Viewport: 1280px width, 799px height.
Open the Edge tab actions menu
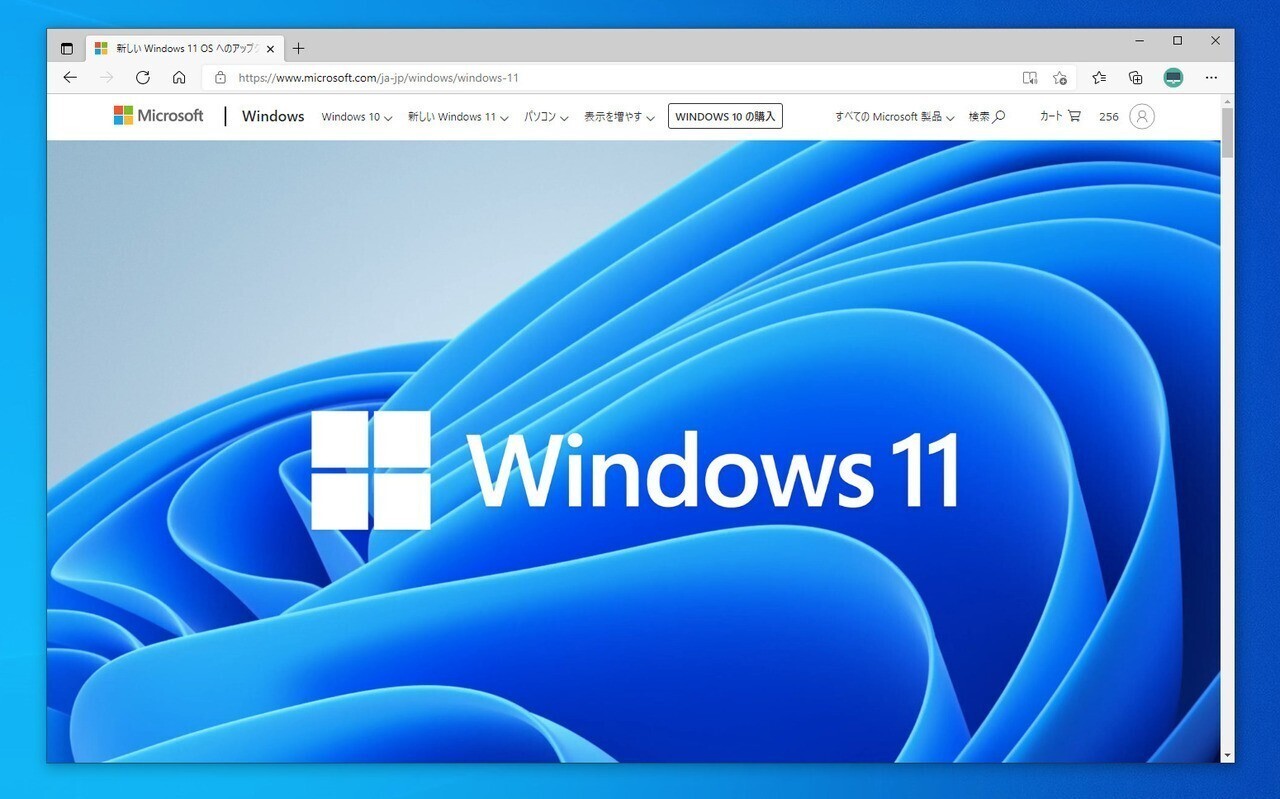67,48
